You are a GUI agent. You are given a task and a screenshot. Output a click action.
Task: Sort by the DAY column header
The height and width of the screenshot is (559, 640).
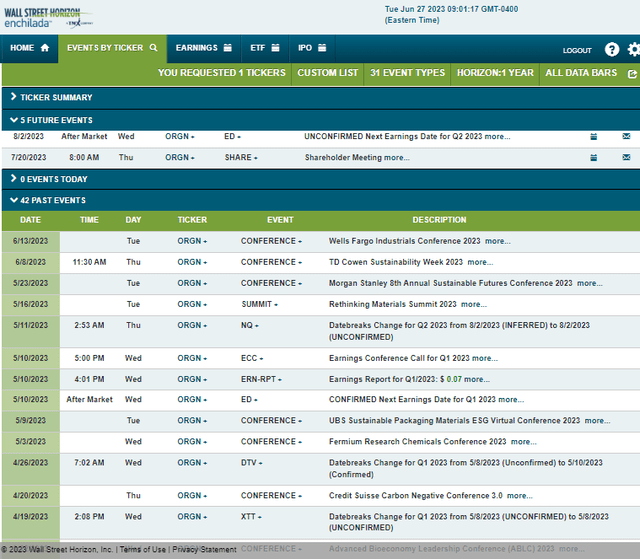pos(133,220)
